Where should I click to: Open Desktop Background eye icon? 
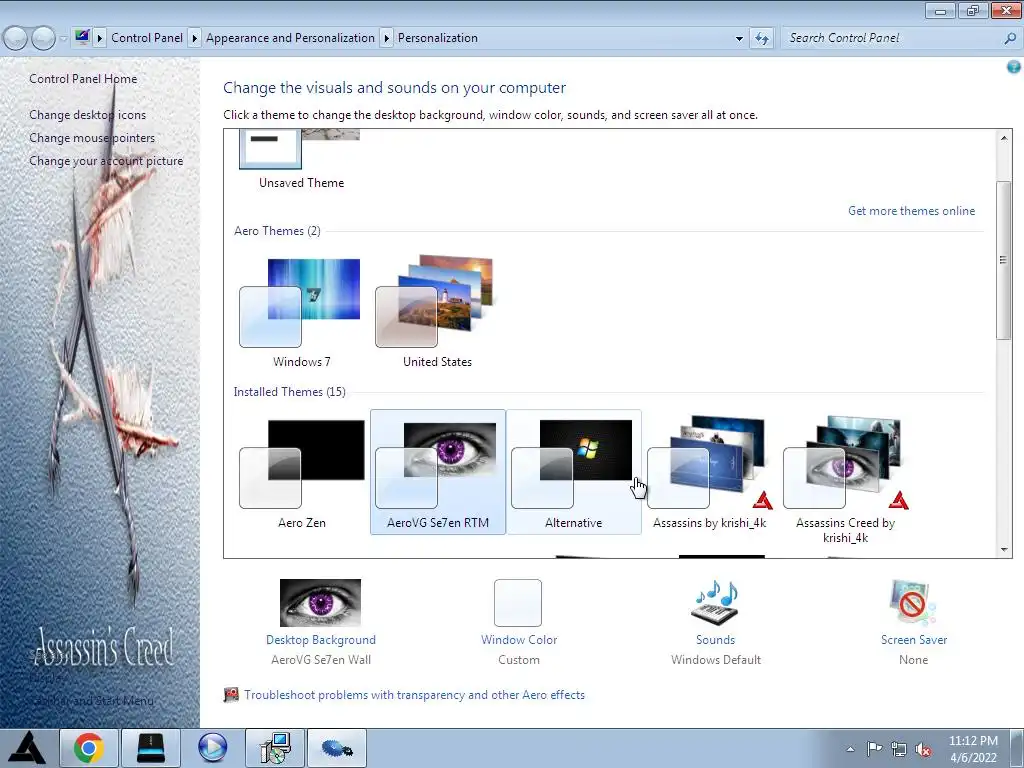(x=320, y=603)
